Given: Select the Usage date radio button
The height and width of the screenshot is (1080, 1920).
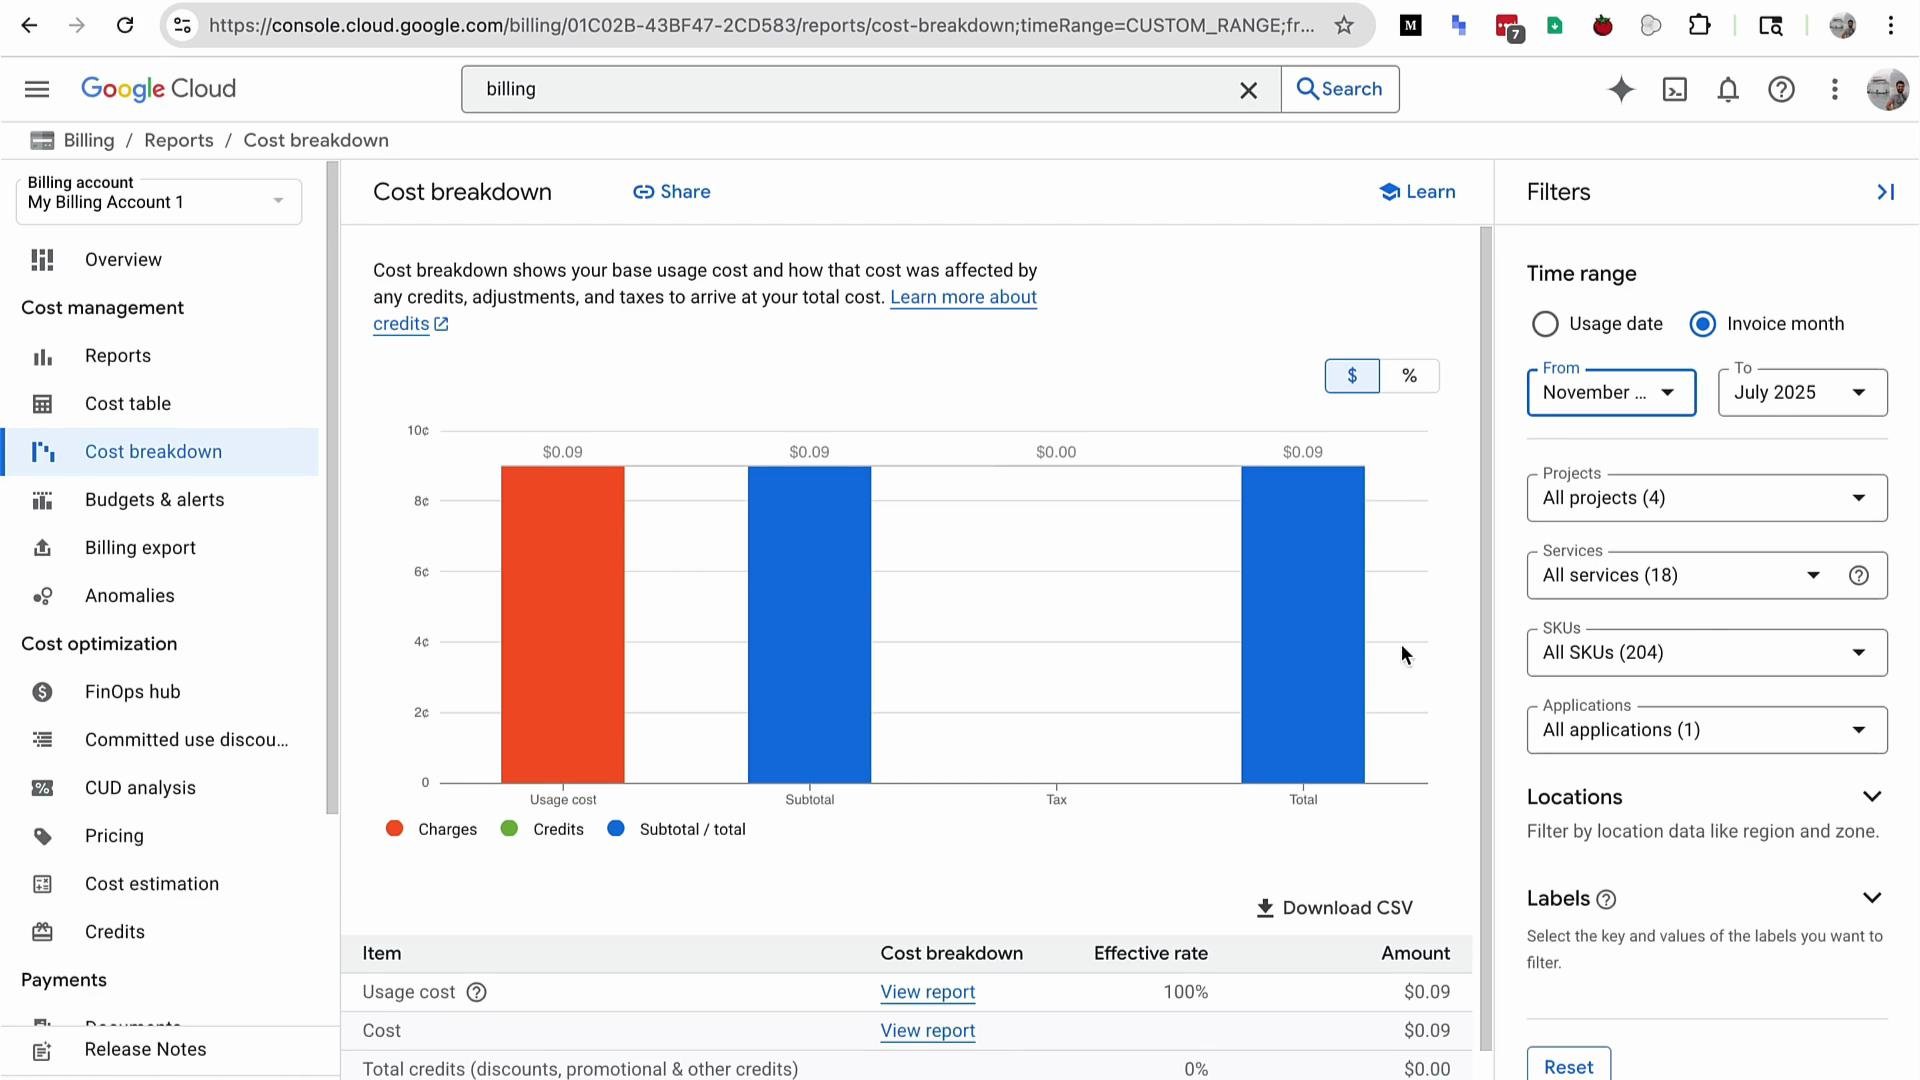Looking at the screenshot, I should (x=1545, y=324).
